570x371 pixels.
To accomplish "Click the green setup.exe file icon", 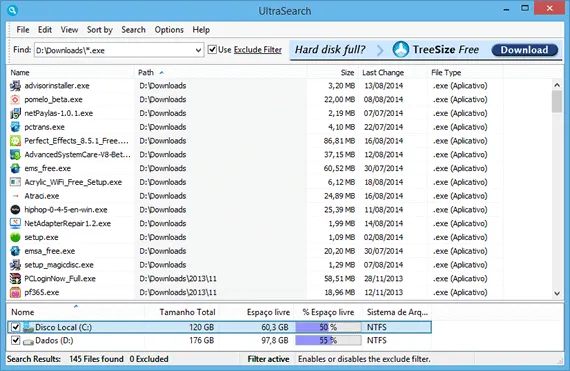I will point(15,237).
